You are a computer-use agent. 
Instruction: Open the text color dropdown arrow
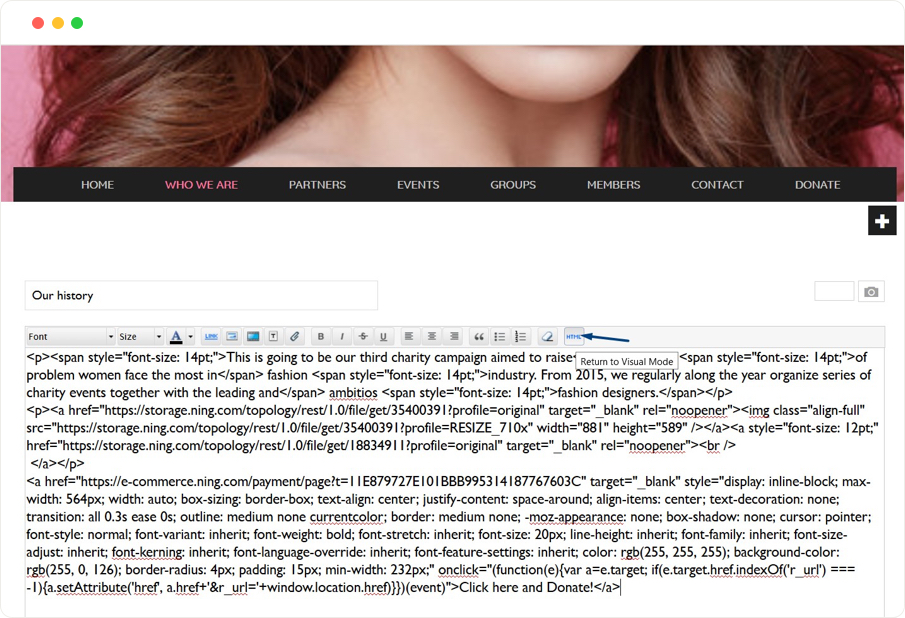[190, 336]
